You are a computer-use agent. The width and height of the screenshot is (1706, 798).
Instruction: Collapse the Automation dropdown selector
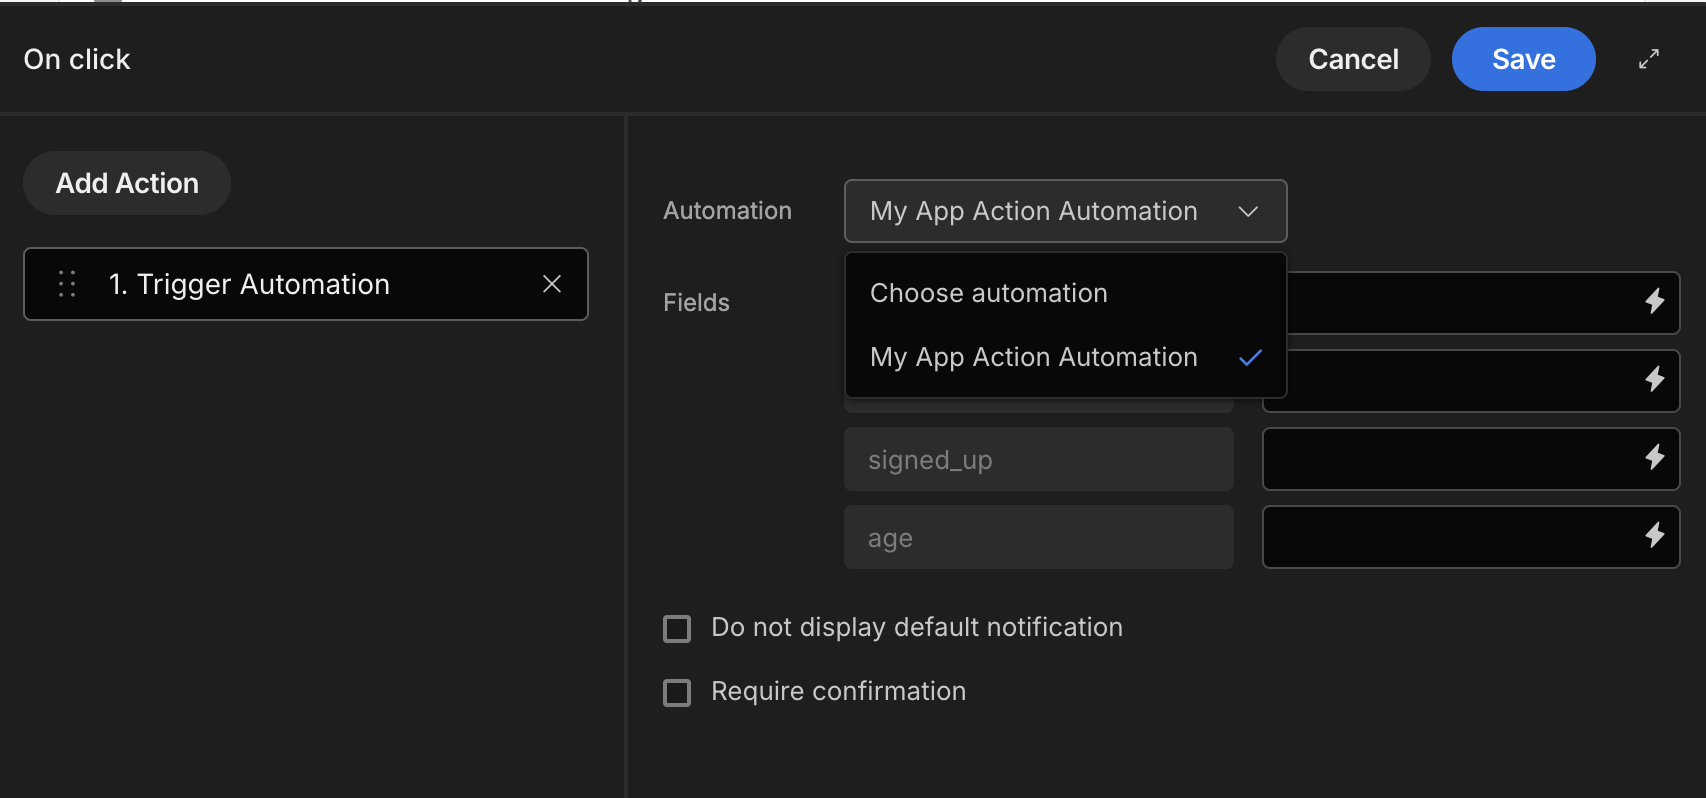tap(1065, 211)
